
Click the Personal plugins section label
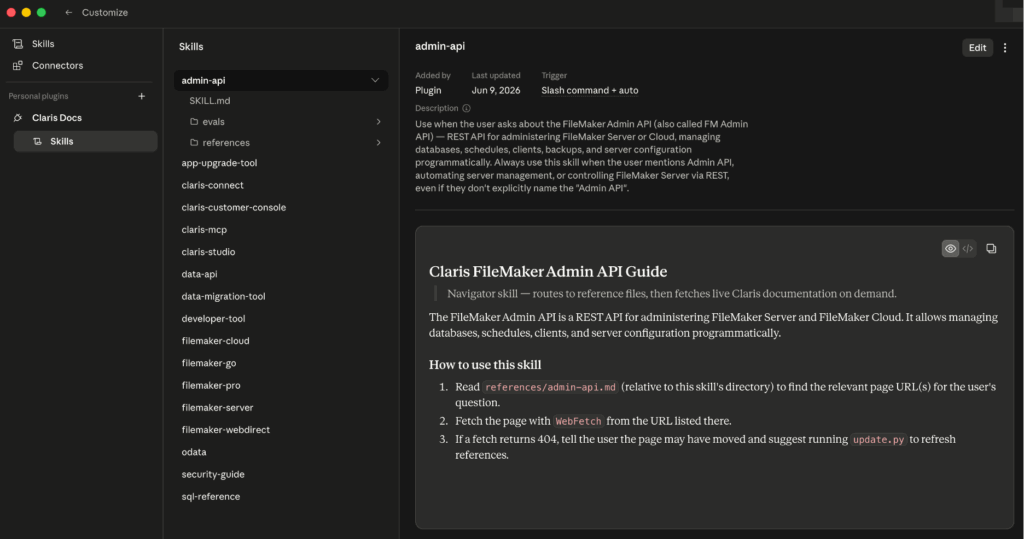(39, 96)
